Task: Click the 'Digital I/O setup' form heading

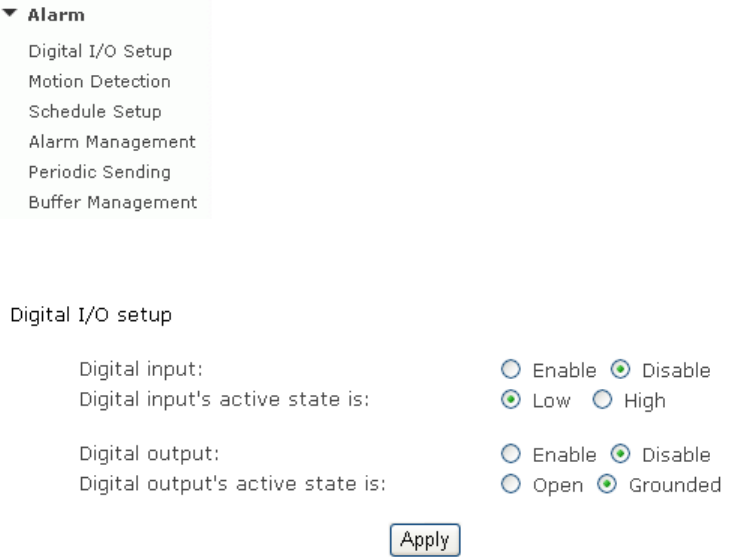Action: [x=90, y=316]
